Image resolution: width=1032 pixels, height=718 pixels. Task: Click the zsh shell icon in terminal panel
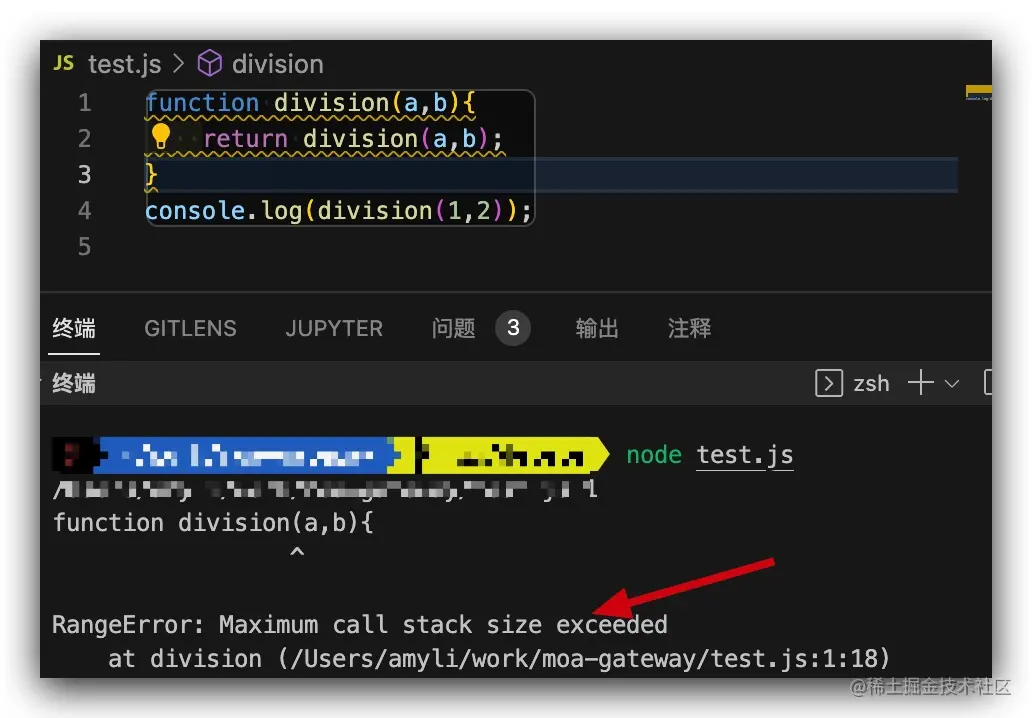[829, 383]
